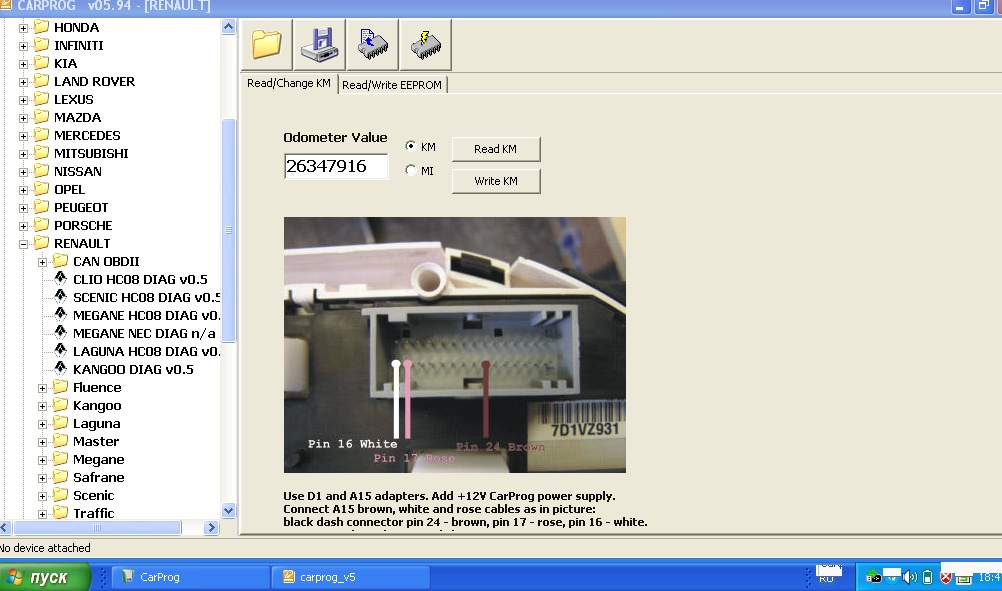The height and width of the screenshot is (591, 1002).
Task: Select CLIO HC08 DIAG v0.5 entry icon
Action: pyautogui.click(x=61, y=279)
